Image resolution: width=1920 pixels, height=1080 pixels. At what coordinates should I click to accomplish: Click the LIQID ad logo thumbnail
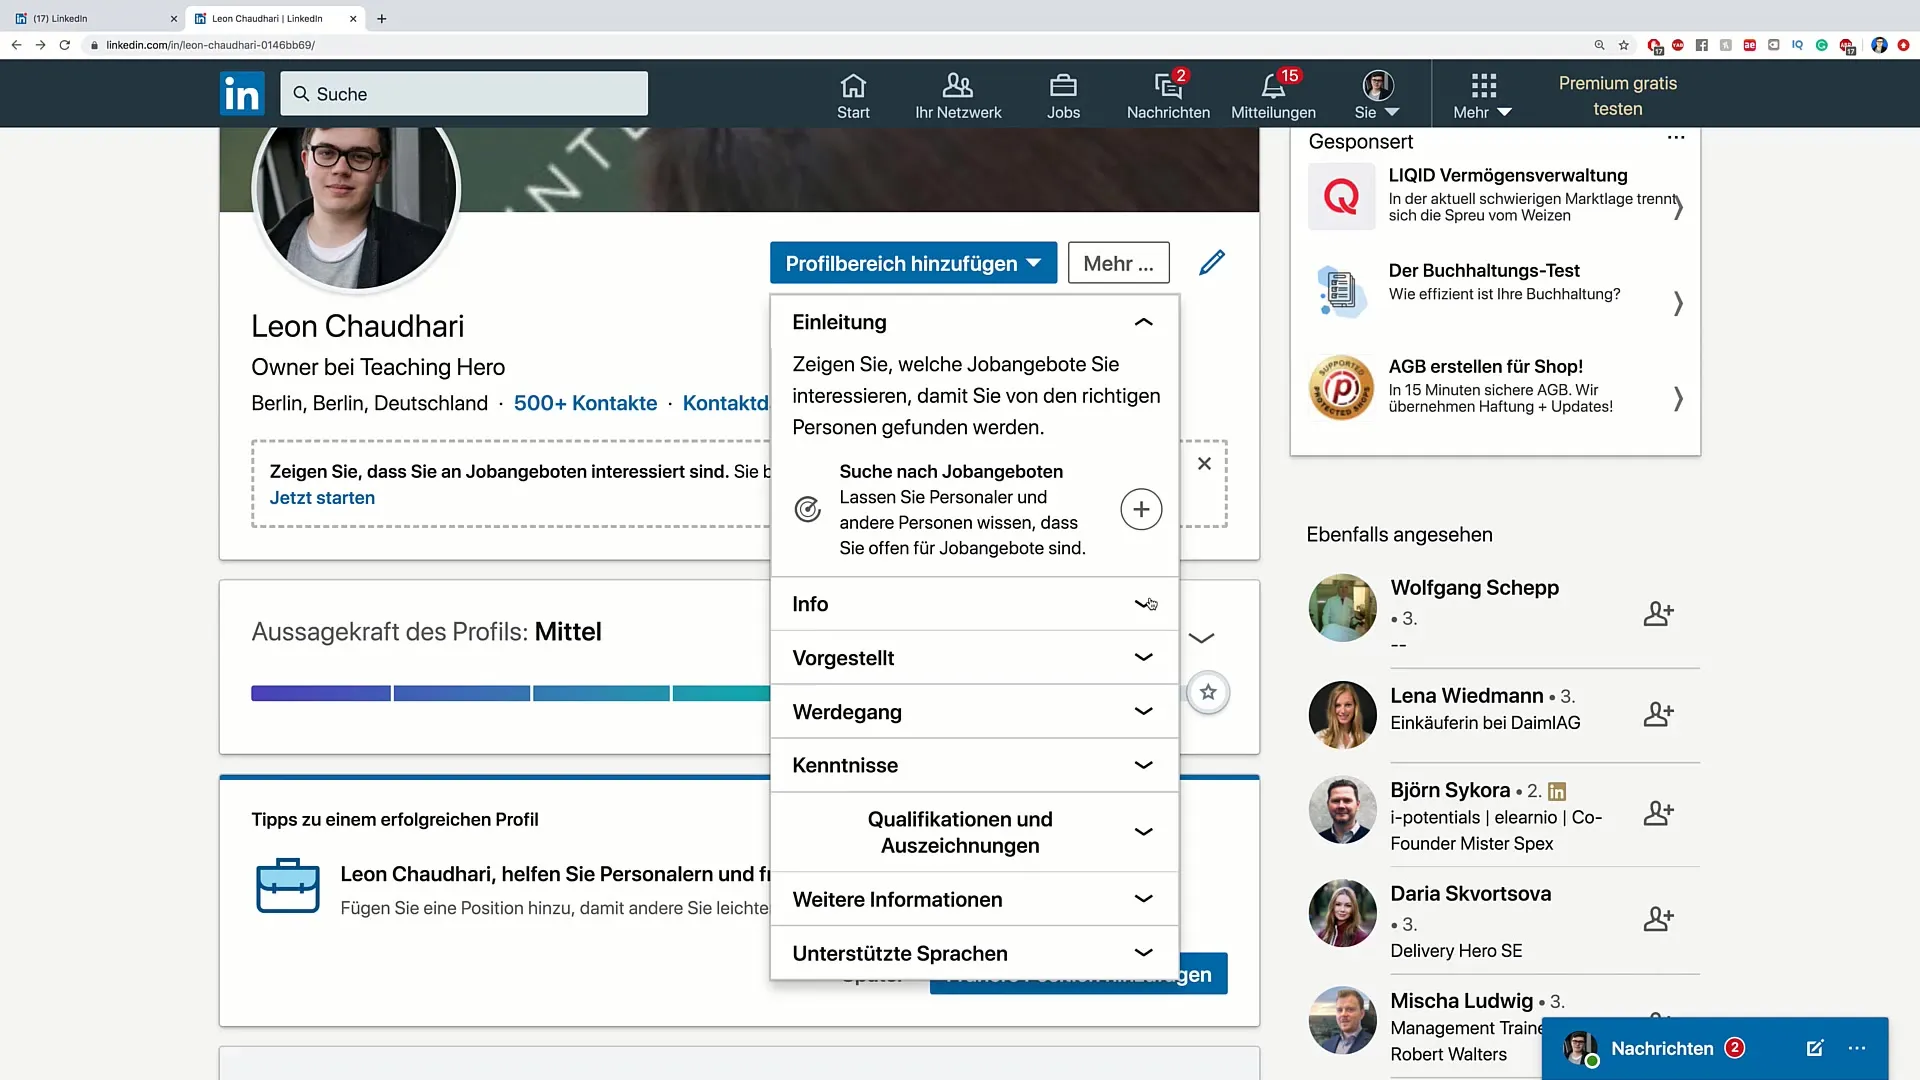(1341, 196)
